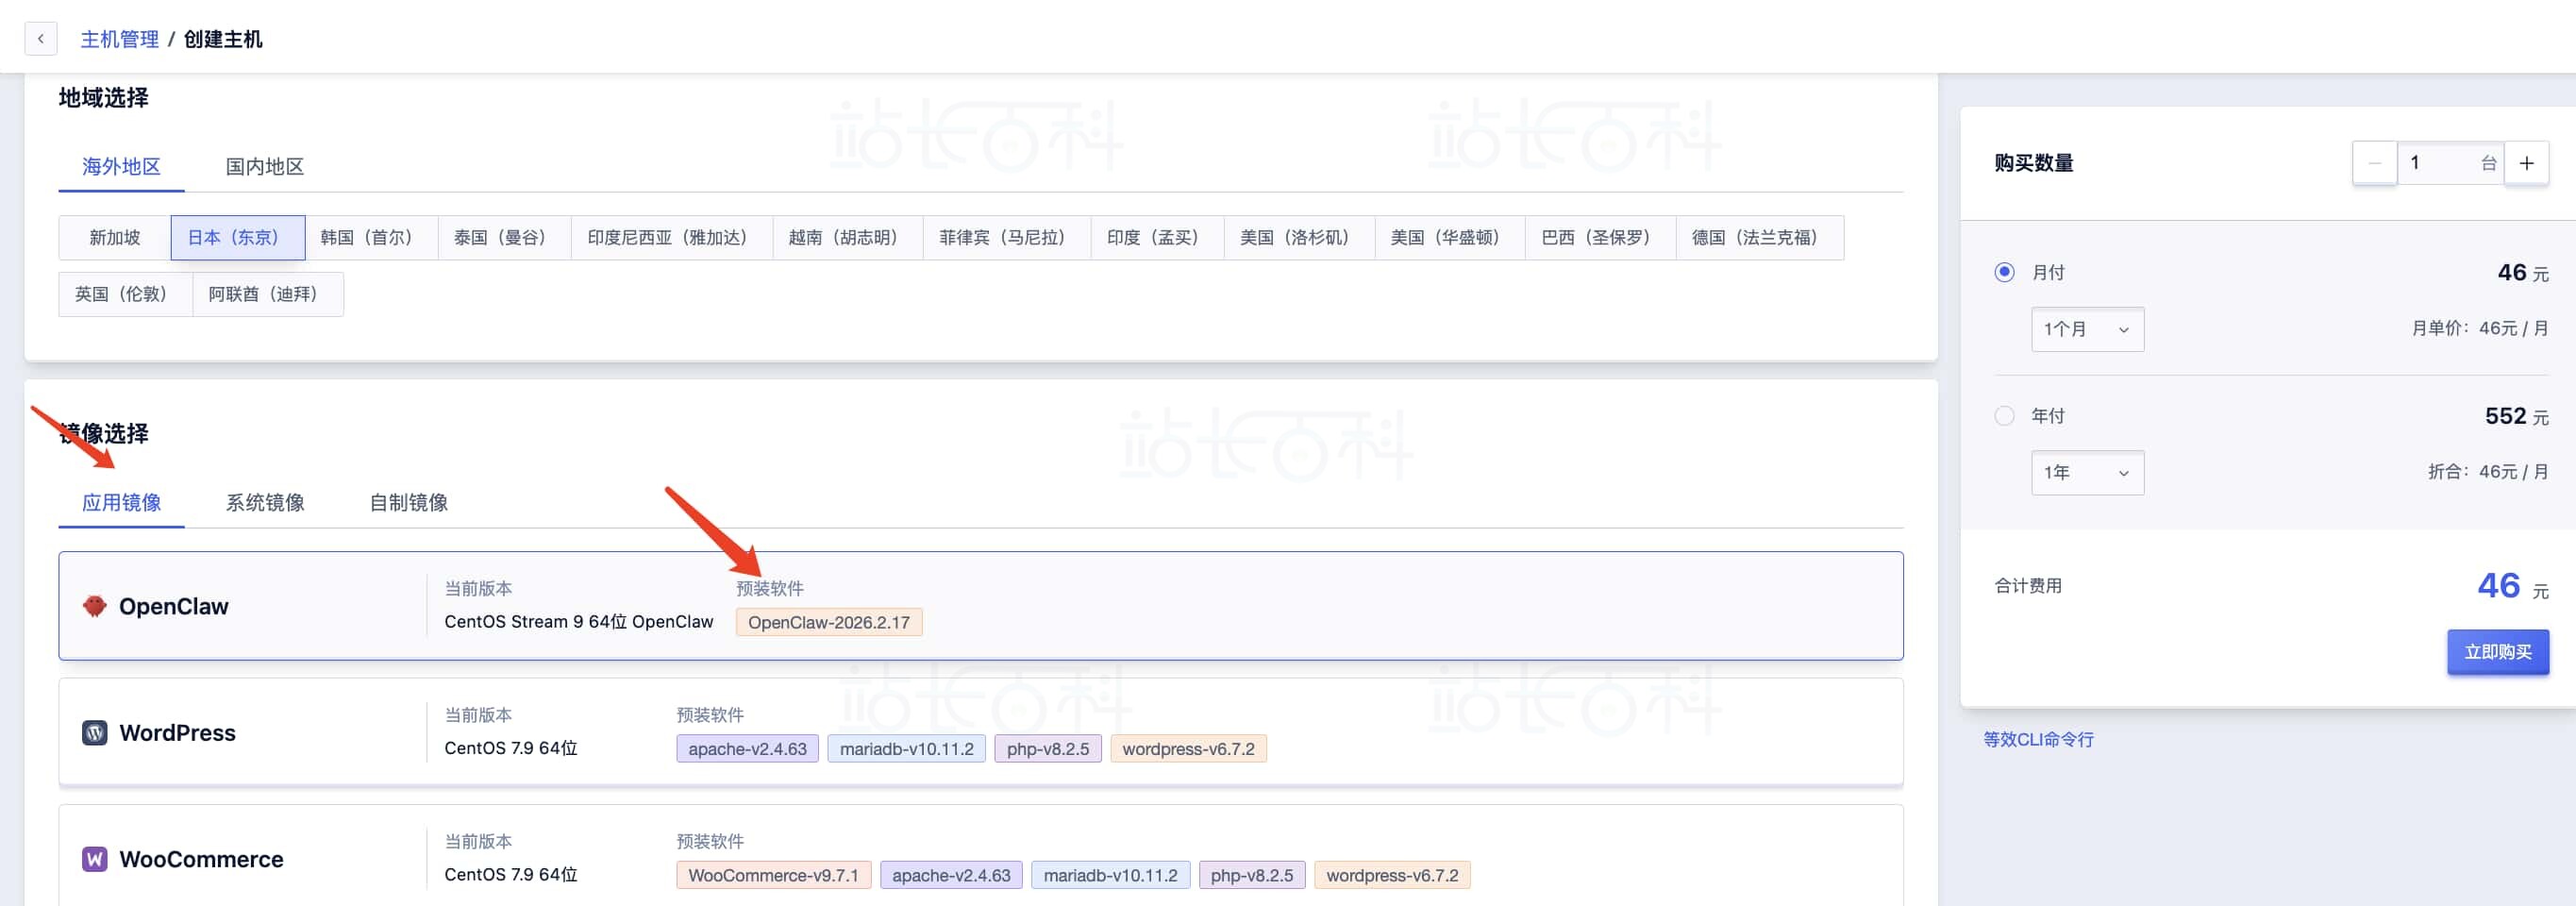Increase purchase quantity with plus button

(2526, 163)
